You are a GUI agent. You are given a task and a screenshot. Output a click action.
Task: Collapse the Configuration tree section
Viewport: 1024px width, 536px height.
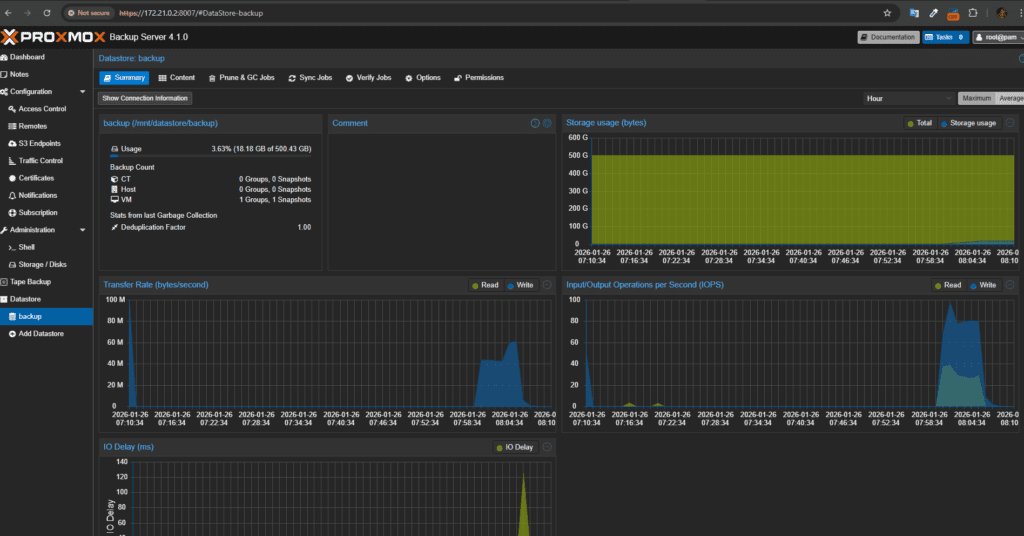pos(82,92)
